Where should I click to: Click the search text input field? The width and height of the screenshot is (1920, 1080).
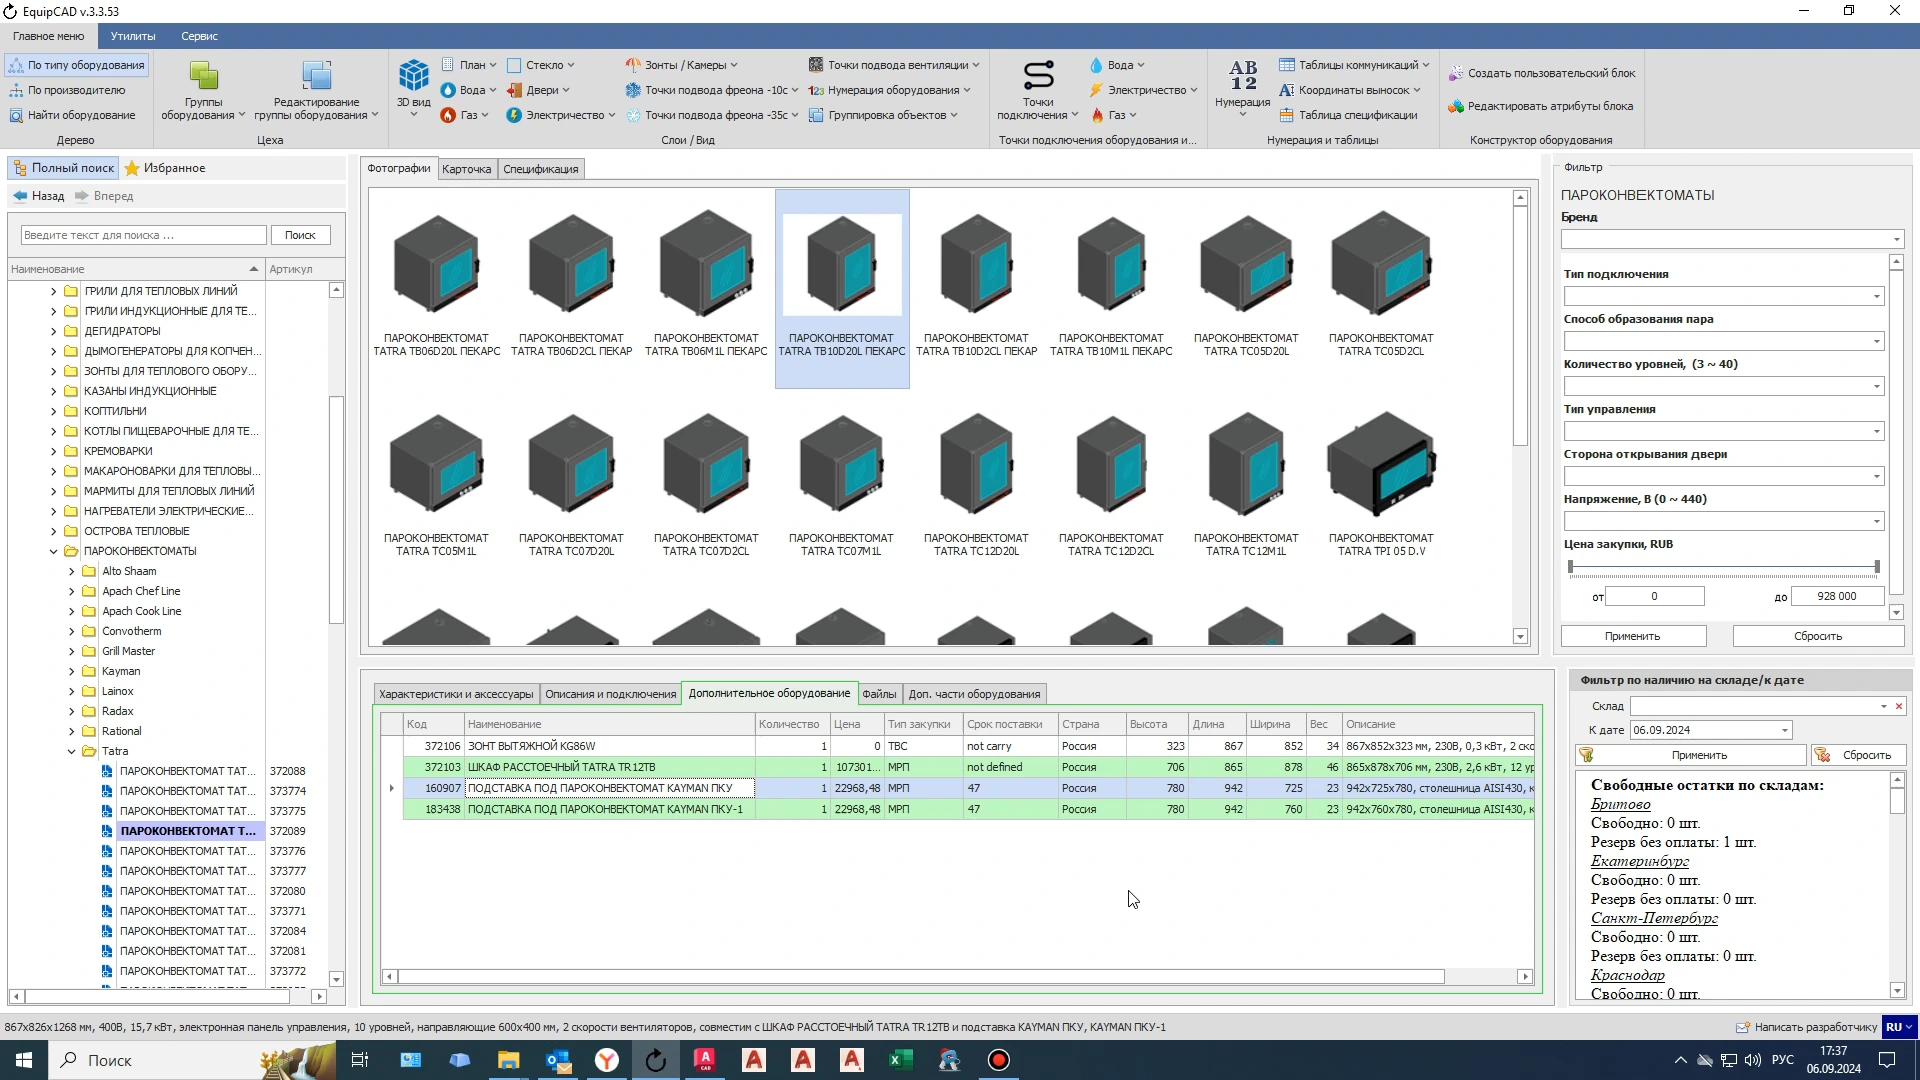click(143, 235)
